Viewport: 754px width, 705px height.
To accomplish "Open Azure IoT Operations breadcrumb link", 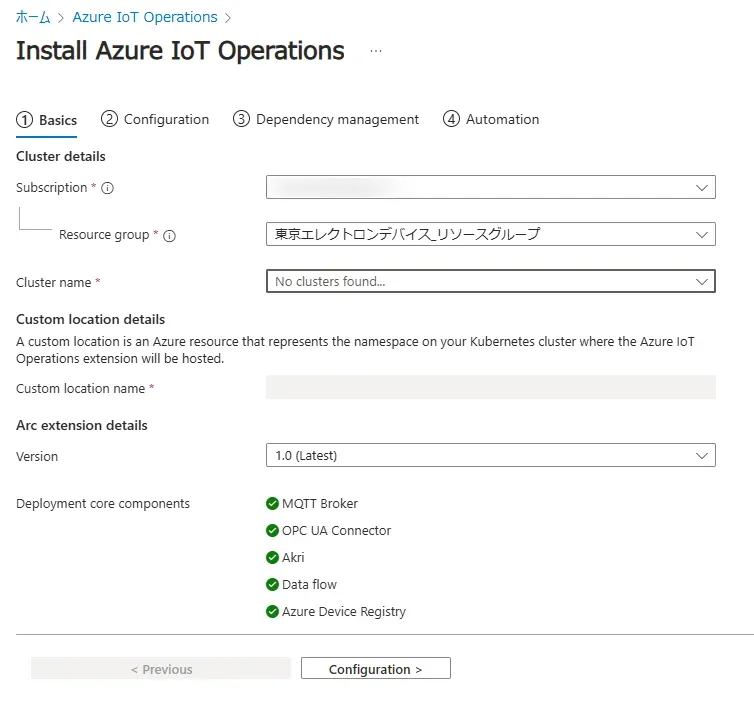I will pyautogui.click(x=145, y=17).
